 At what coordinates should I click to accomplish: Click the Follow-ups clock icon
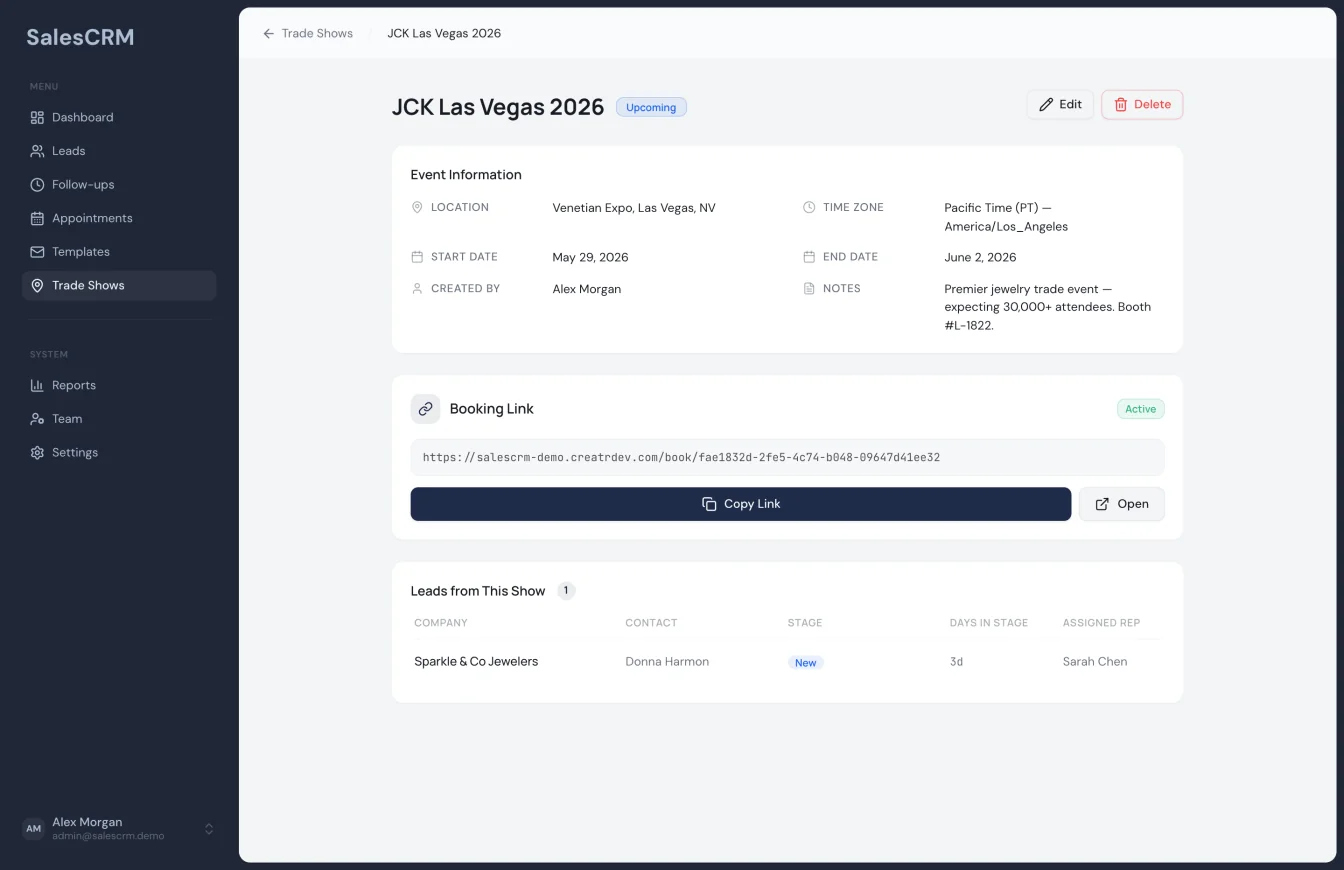point(37,184)
